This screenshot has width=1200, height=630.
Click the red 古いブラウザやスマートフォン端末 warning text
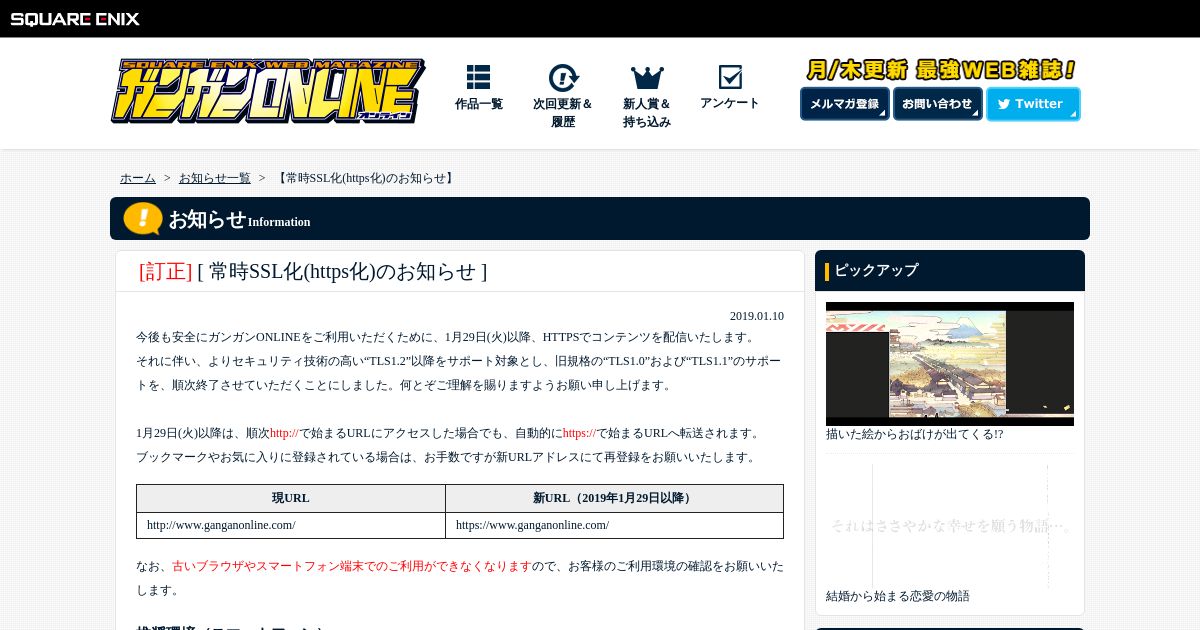[352, 566]
